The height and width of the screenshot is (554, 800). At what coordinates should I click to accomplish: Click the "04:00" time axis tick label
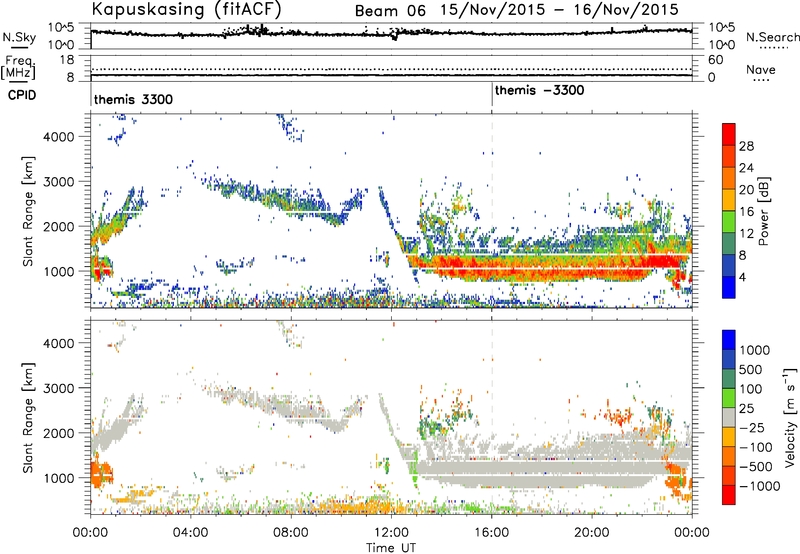[x=190, y=533]
